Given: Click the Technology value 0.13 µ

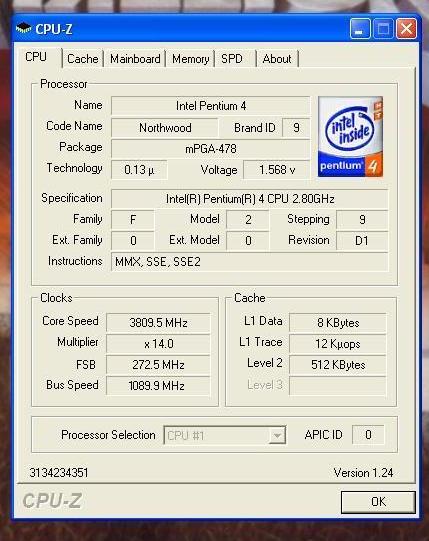Looking at the screenshot, I should tap(139, 170).
